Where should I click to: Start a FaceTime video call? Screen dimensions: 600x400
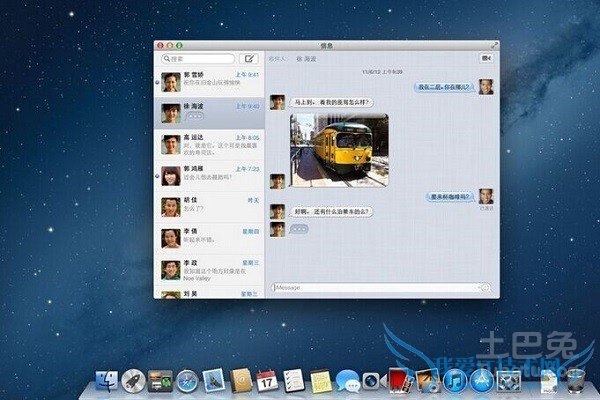click(x=486, y=59)
